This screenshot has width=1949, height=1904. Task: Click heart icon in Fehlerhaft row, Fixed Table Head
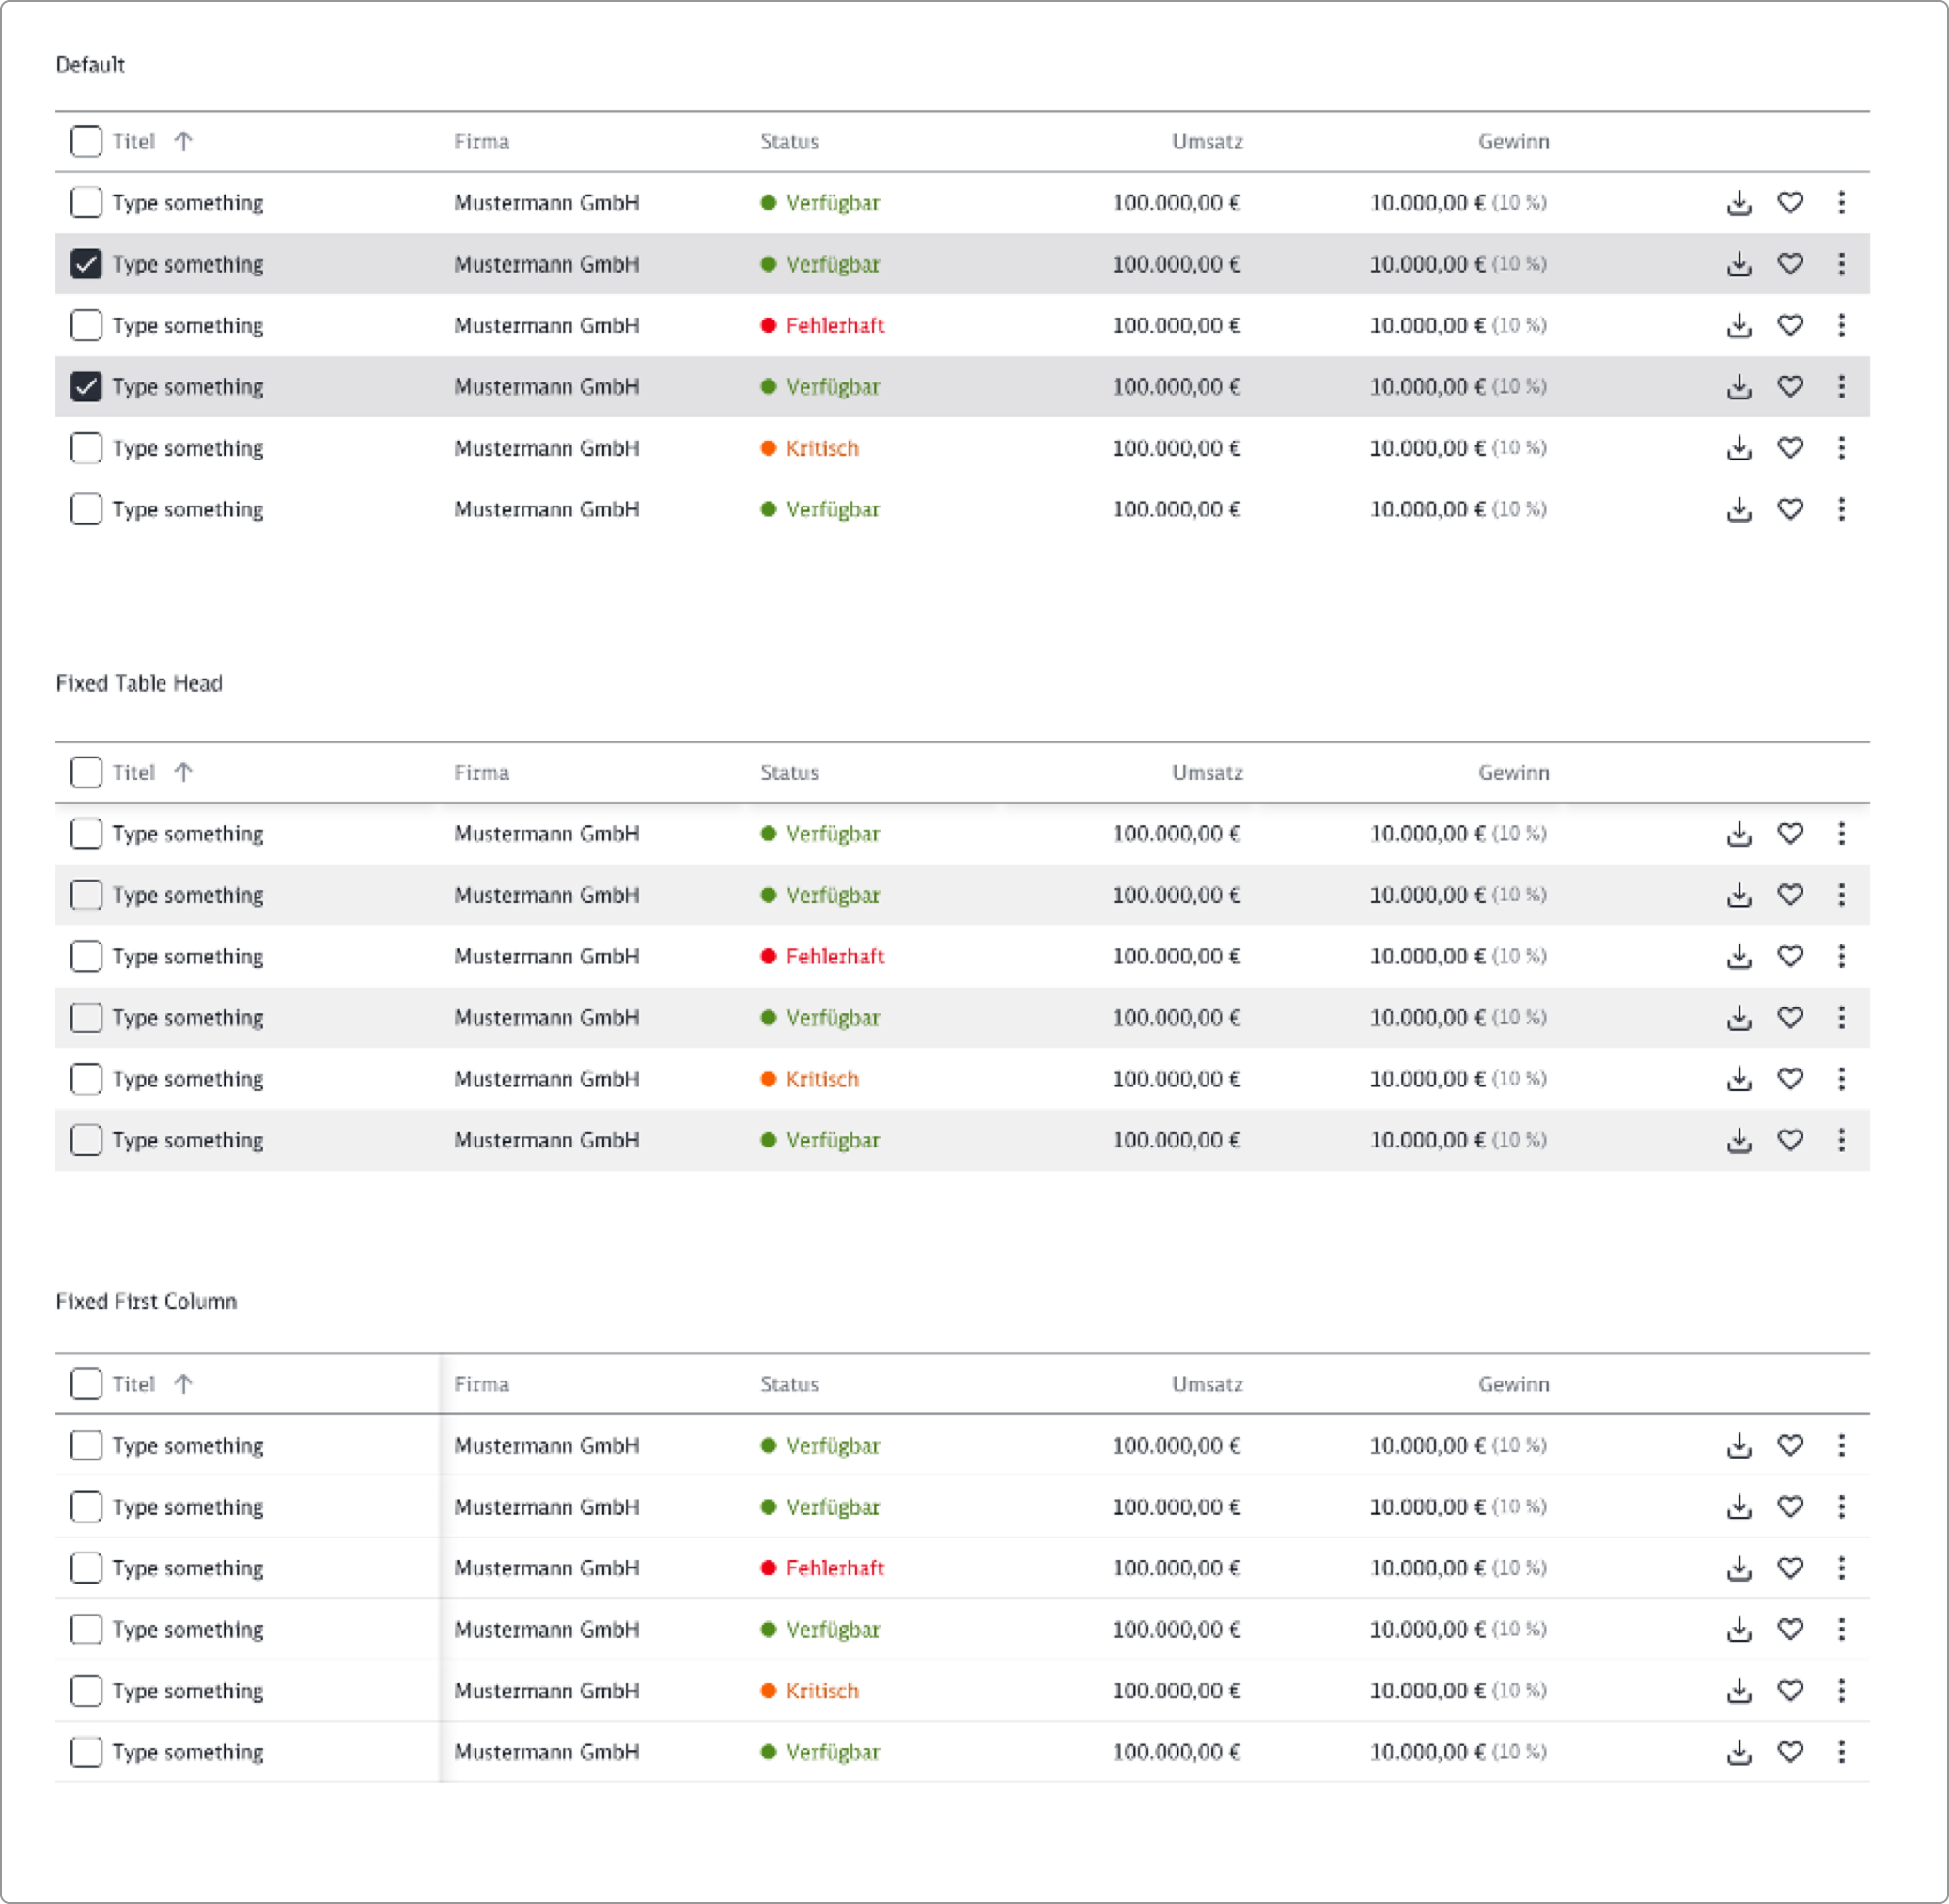point(1790,956)
